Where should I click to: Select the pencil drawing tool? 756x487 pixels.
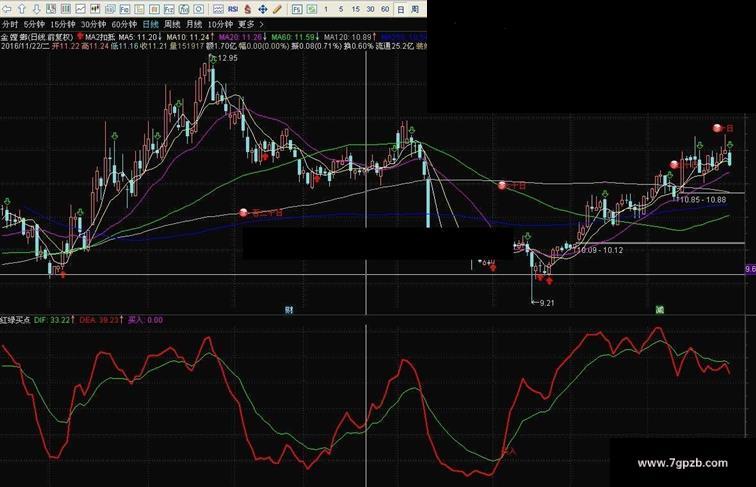pyautogui.click(x=277, y=9)
